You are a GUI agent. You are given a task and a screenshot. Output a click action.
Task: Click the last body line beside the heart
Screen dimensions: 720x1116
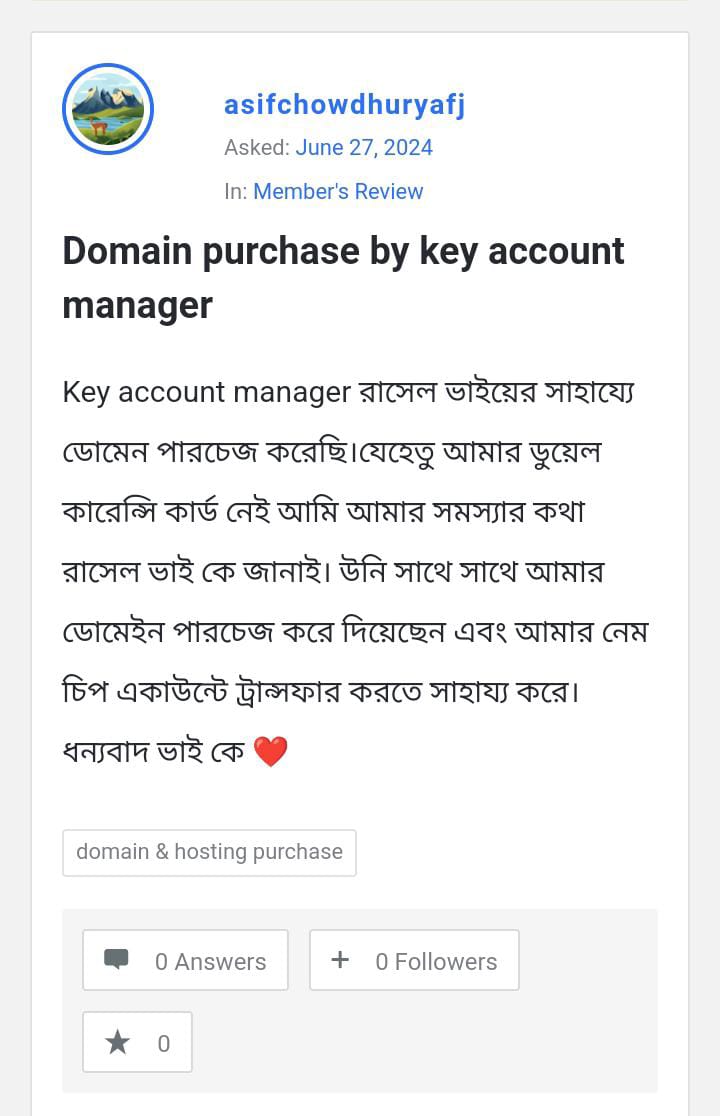(x=153, y=752)
